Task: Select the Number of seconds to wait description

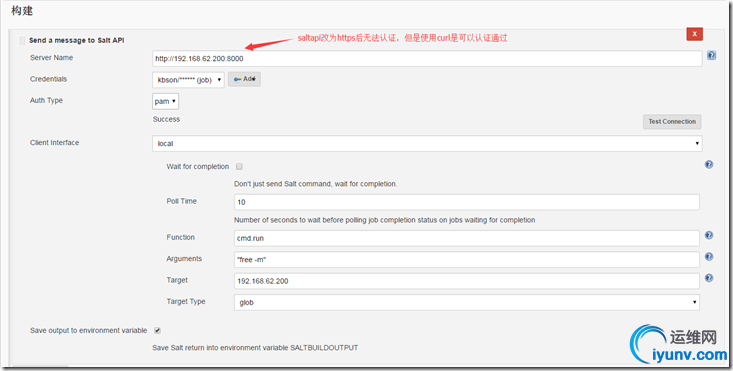Action: pos(384,220)
